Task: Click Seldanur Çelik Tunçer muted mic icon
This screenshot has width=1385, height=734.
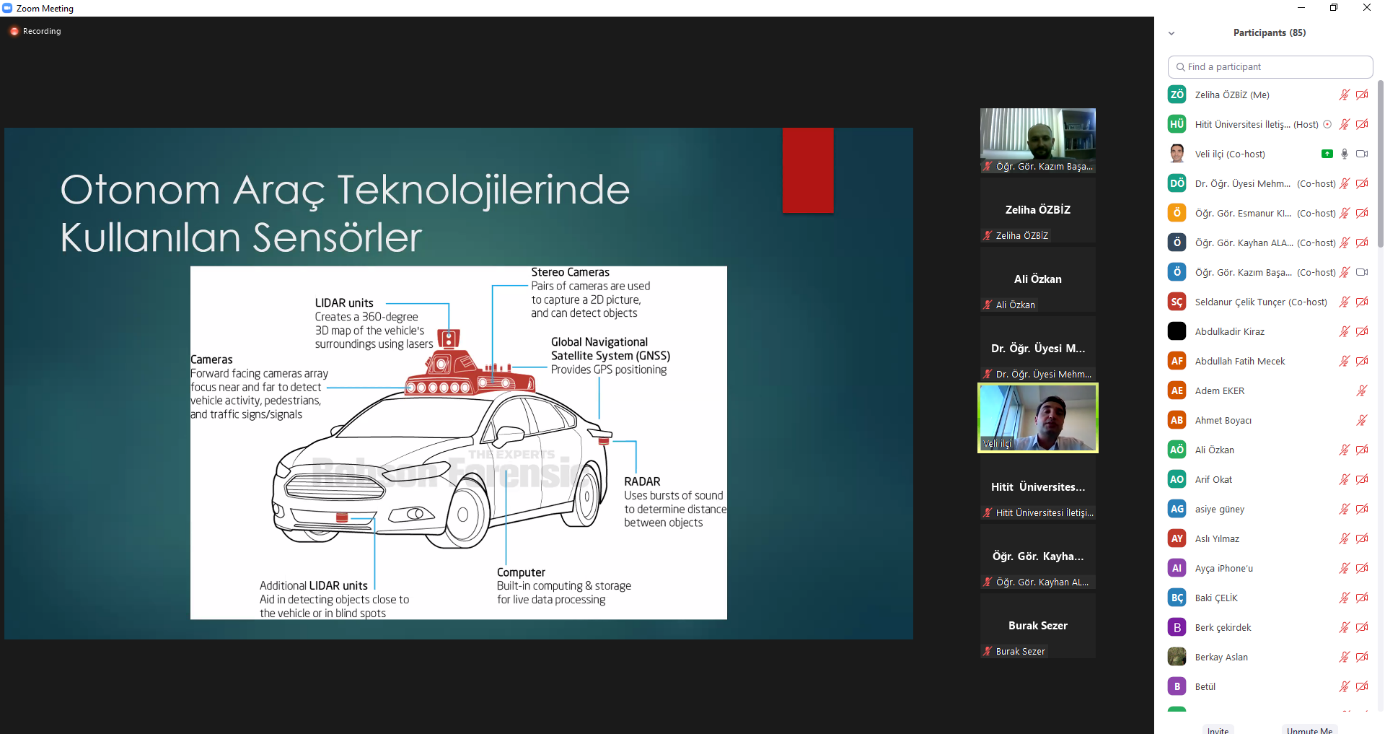Action: tap(1345, 302)
